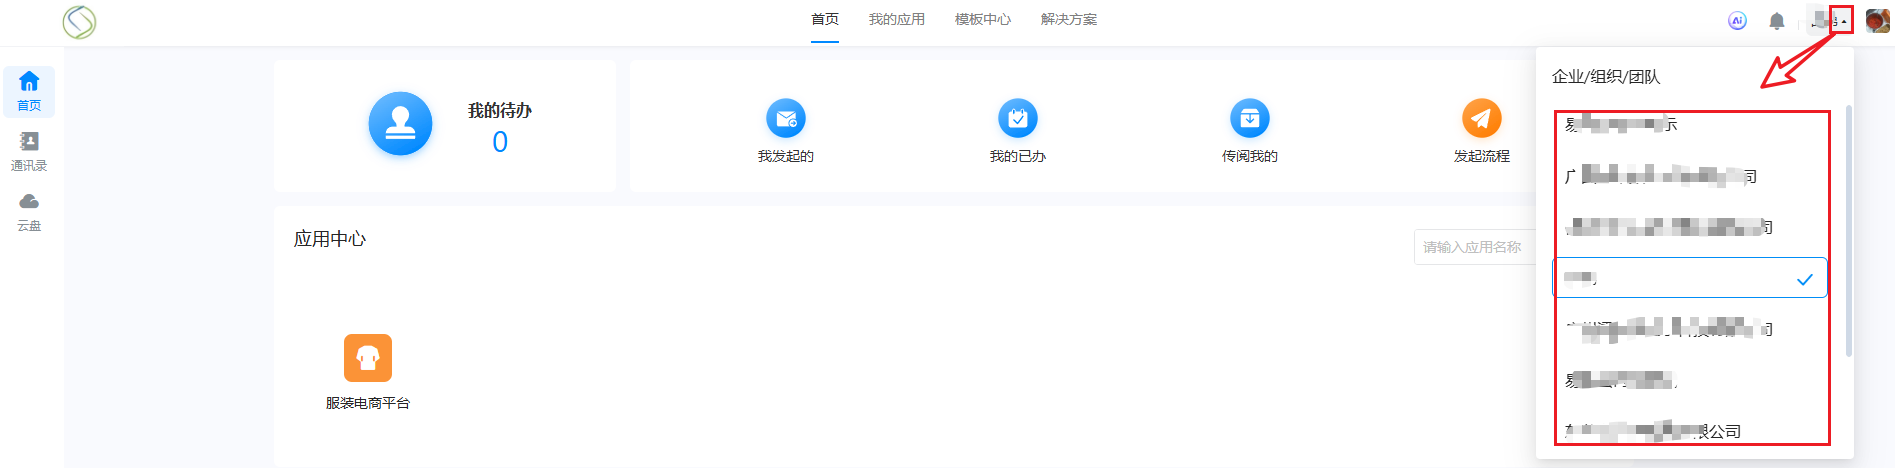The width and height of the screenshot is (1895, 468).
Task: Choose the organization starting with 广
Action: (x=1660, y=177)
